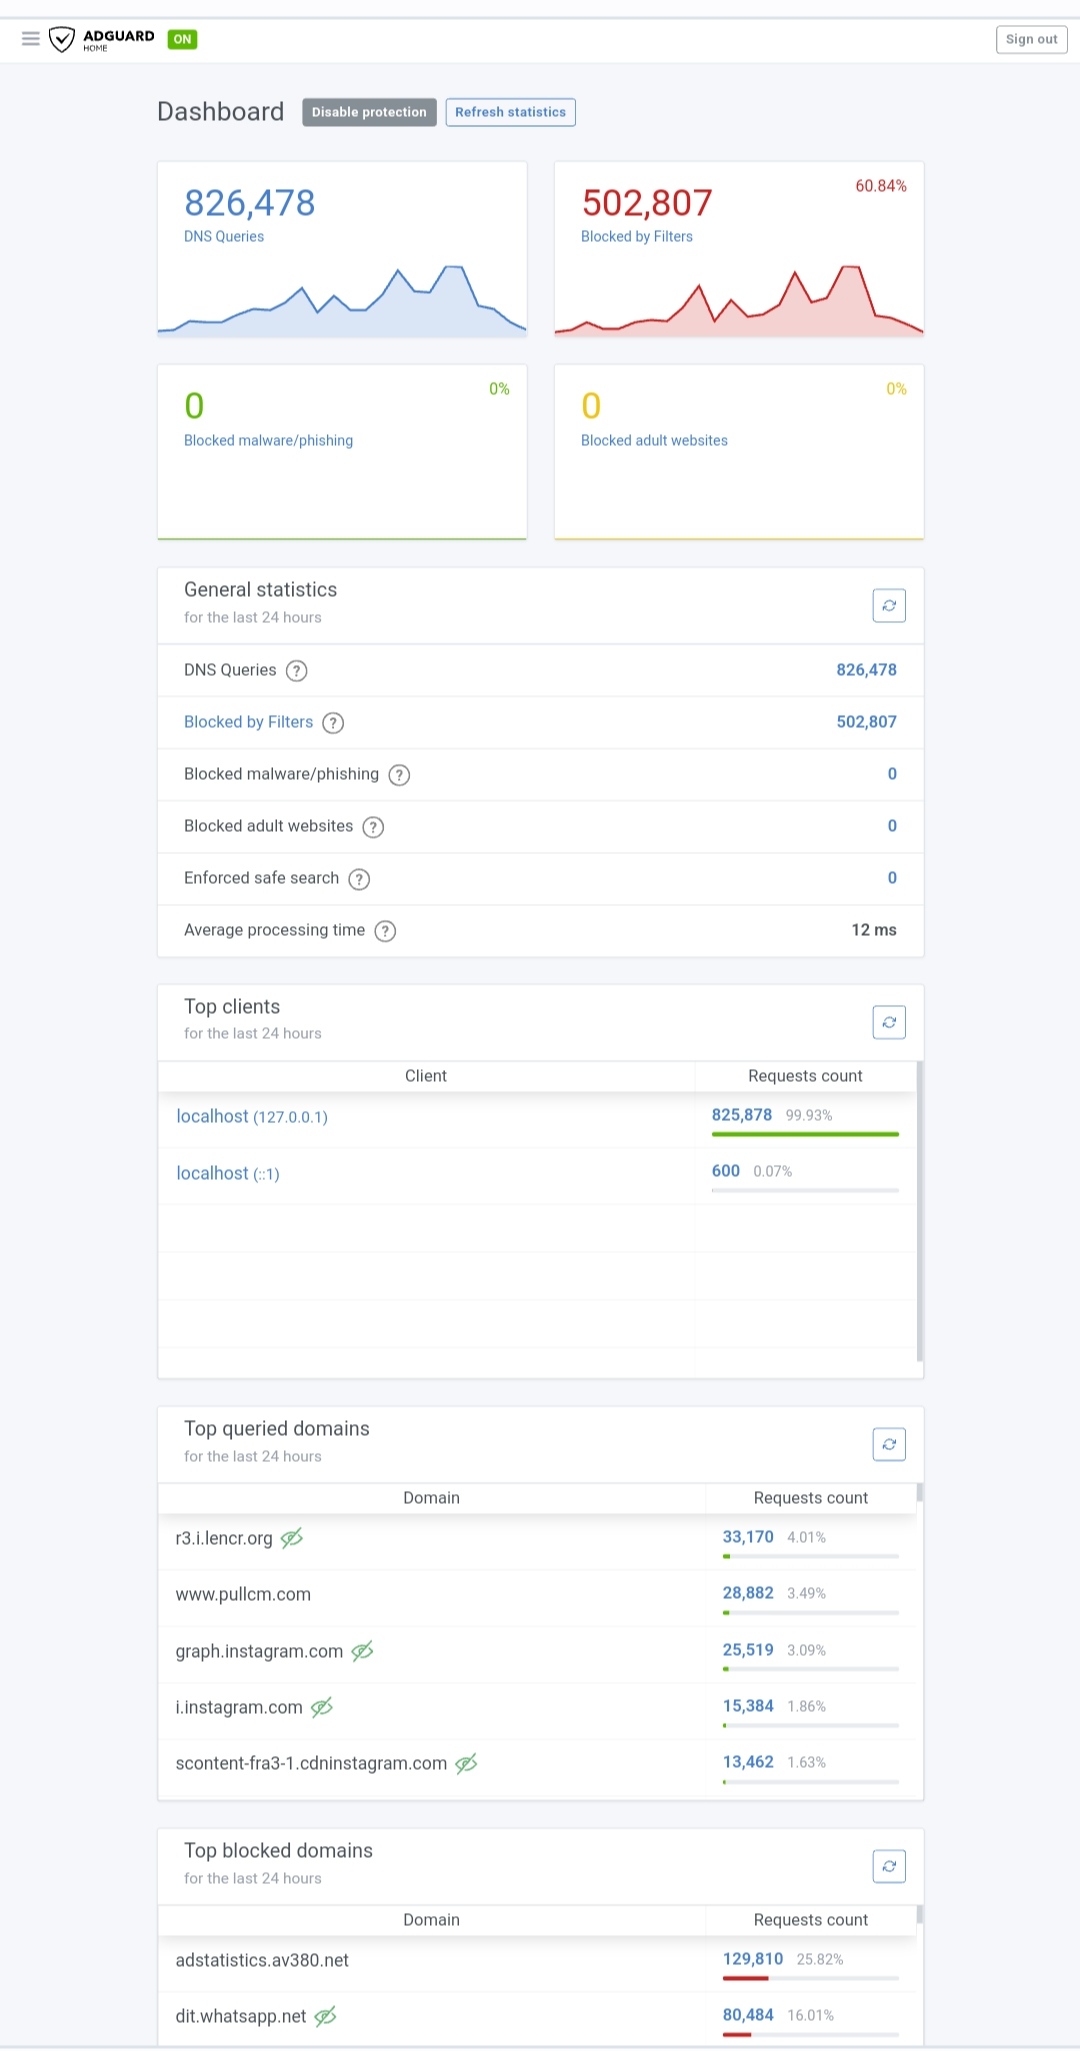Open the Average processing time help tooltip
The image size is (1080, 2051).
point(385,931)
